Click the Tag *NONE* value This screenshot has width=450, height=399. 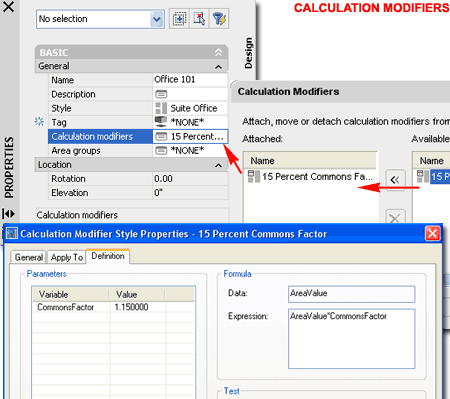point(187,122)
